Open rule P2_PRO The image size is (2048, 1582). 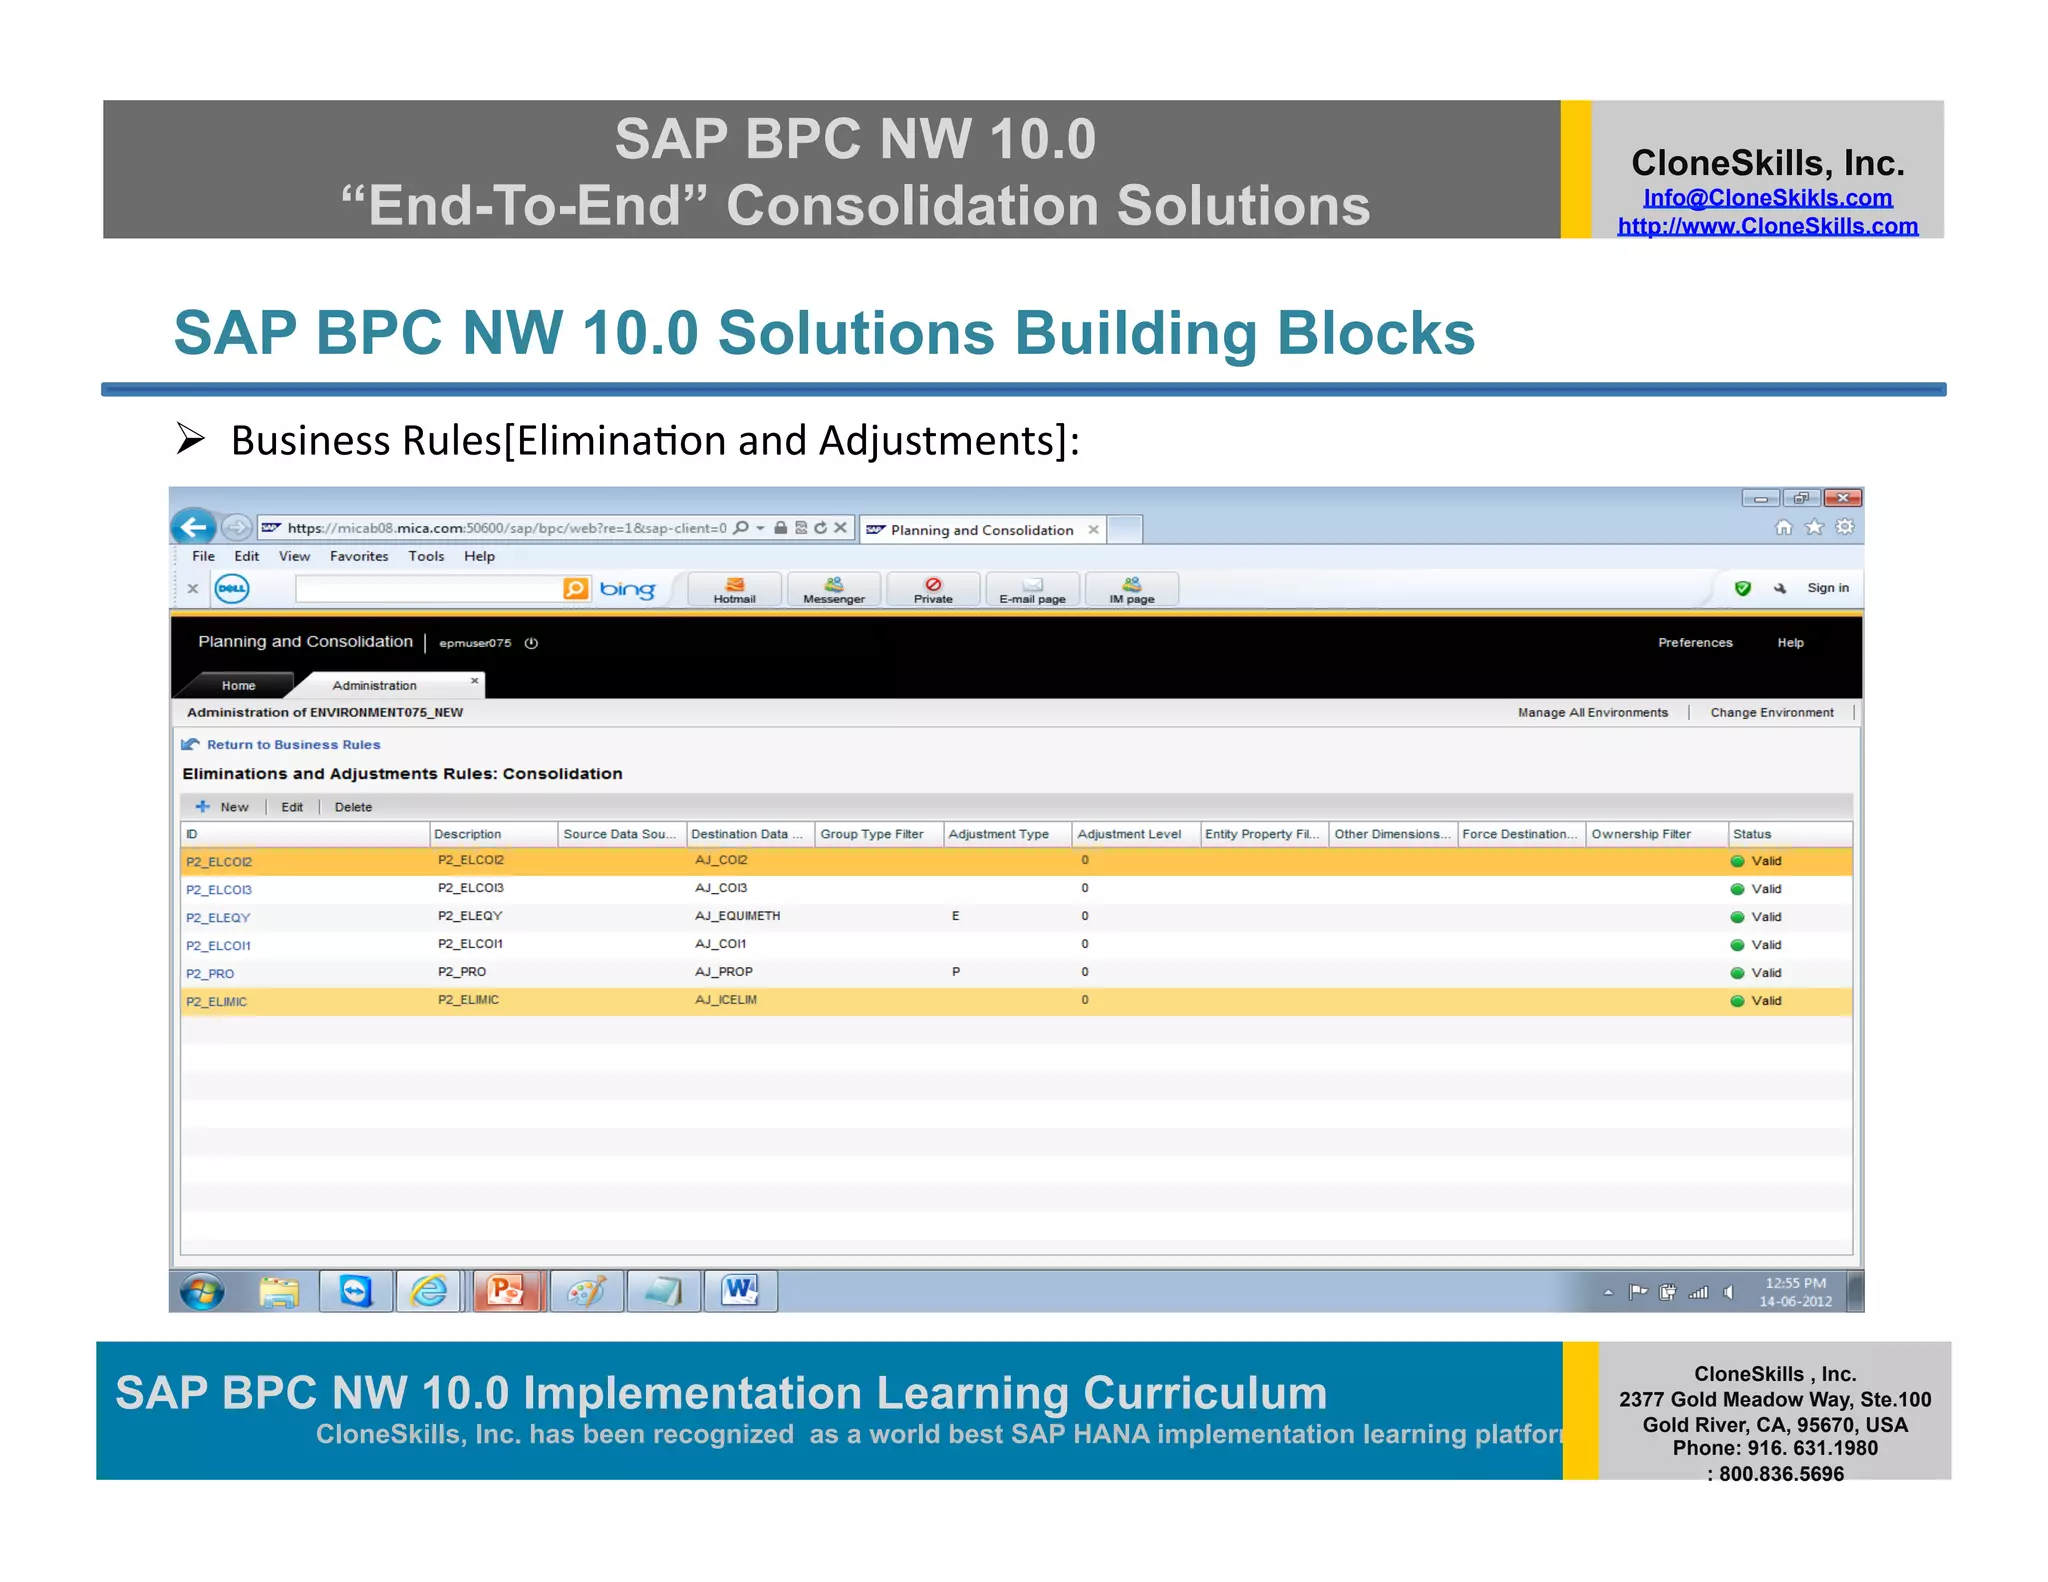click(209, 973)
